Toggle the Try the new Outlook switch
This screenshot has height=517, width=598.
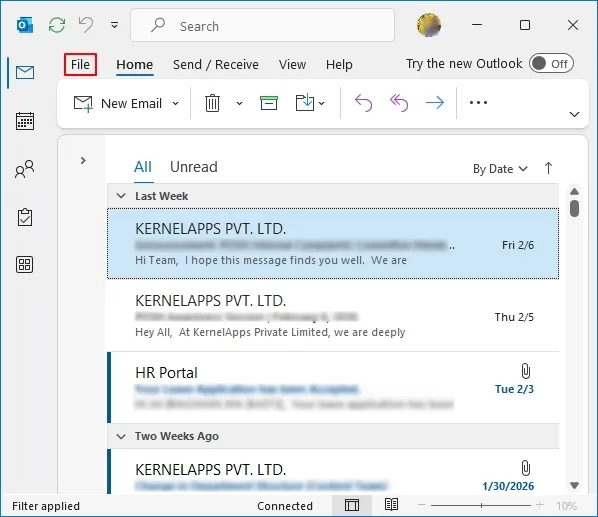(x=551, y=64)
